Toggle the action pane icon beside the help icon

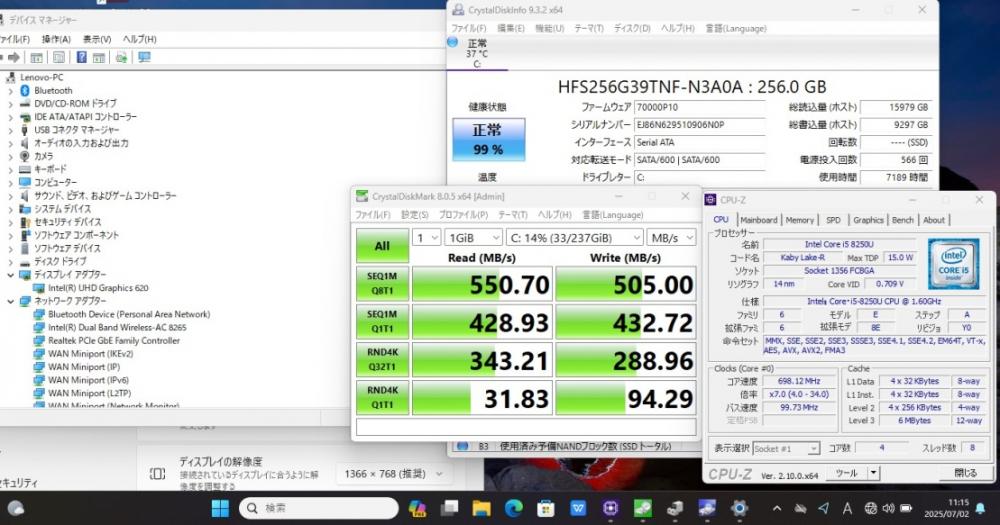pos(98,57)
